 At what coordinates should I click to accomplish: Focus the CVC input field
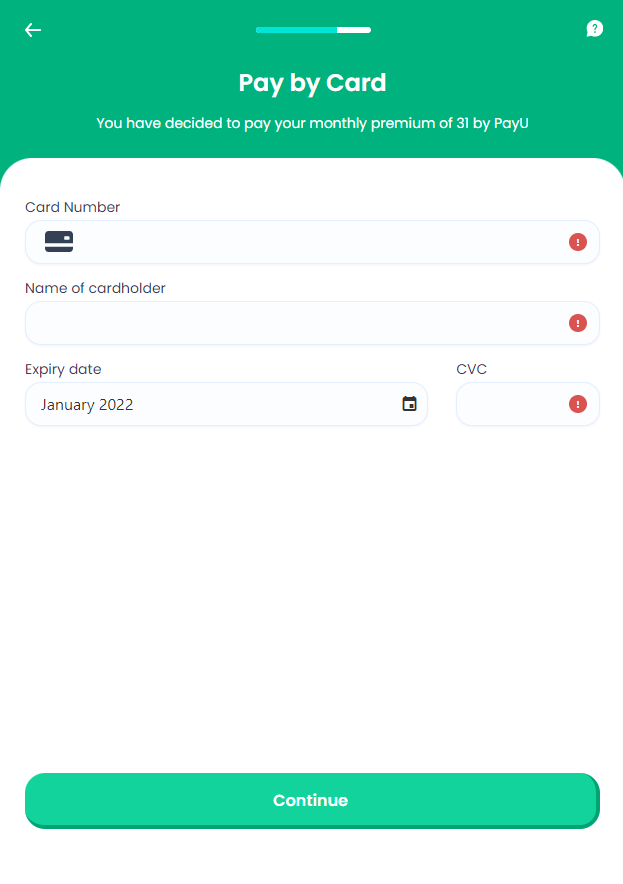click(528, 404)
